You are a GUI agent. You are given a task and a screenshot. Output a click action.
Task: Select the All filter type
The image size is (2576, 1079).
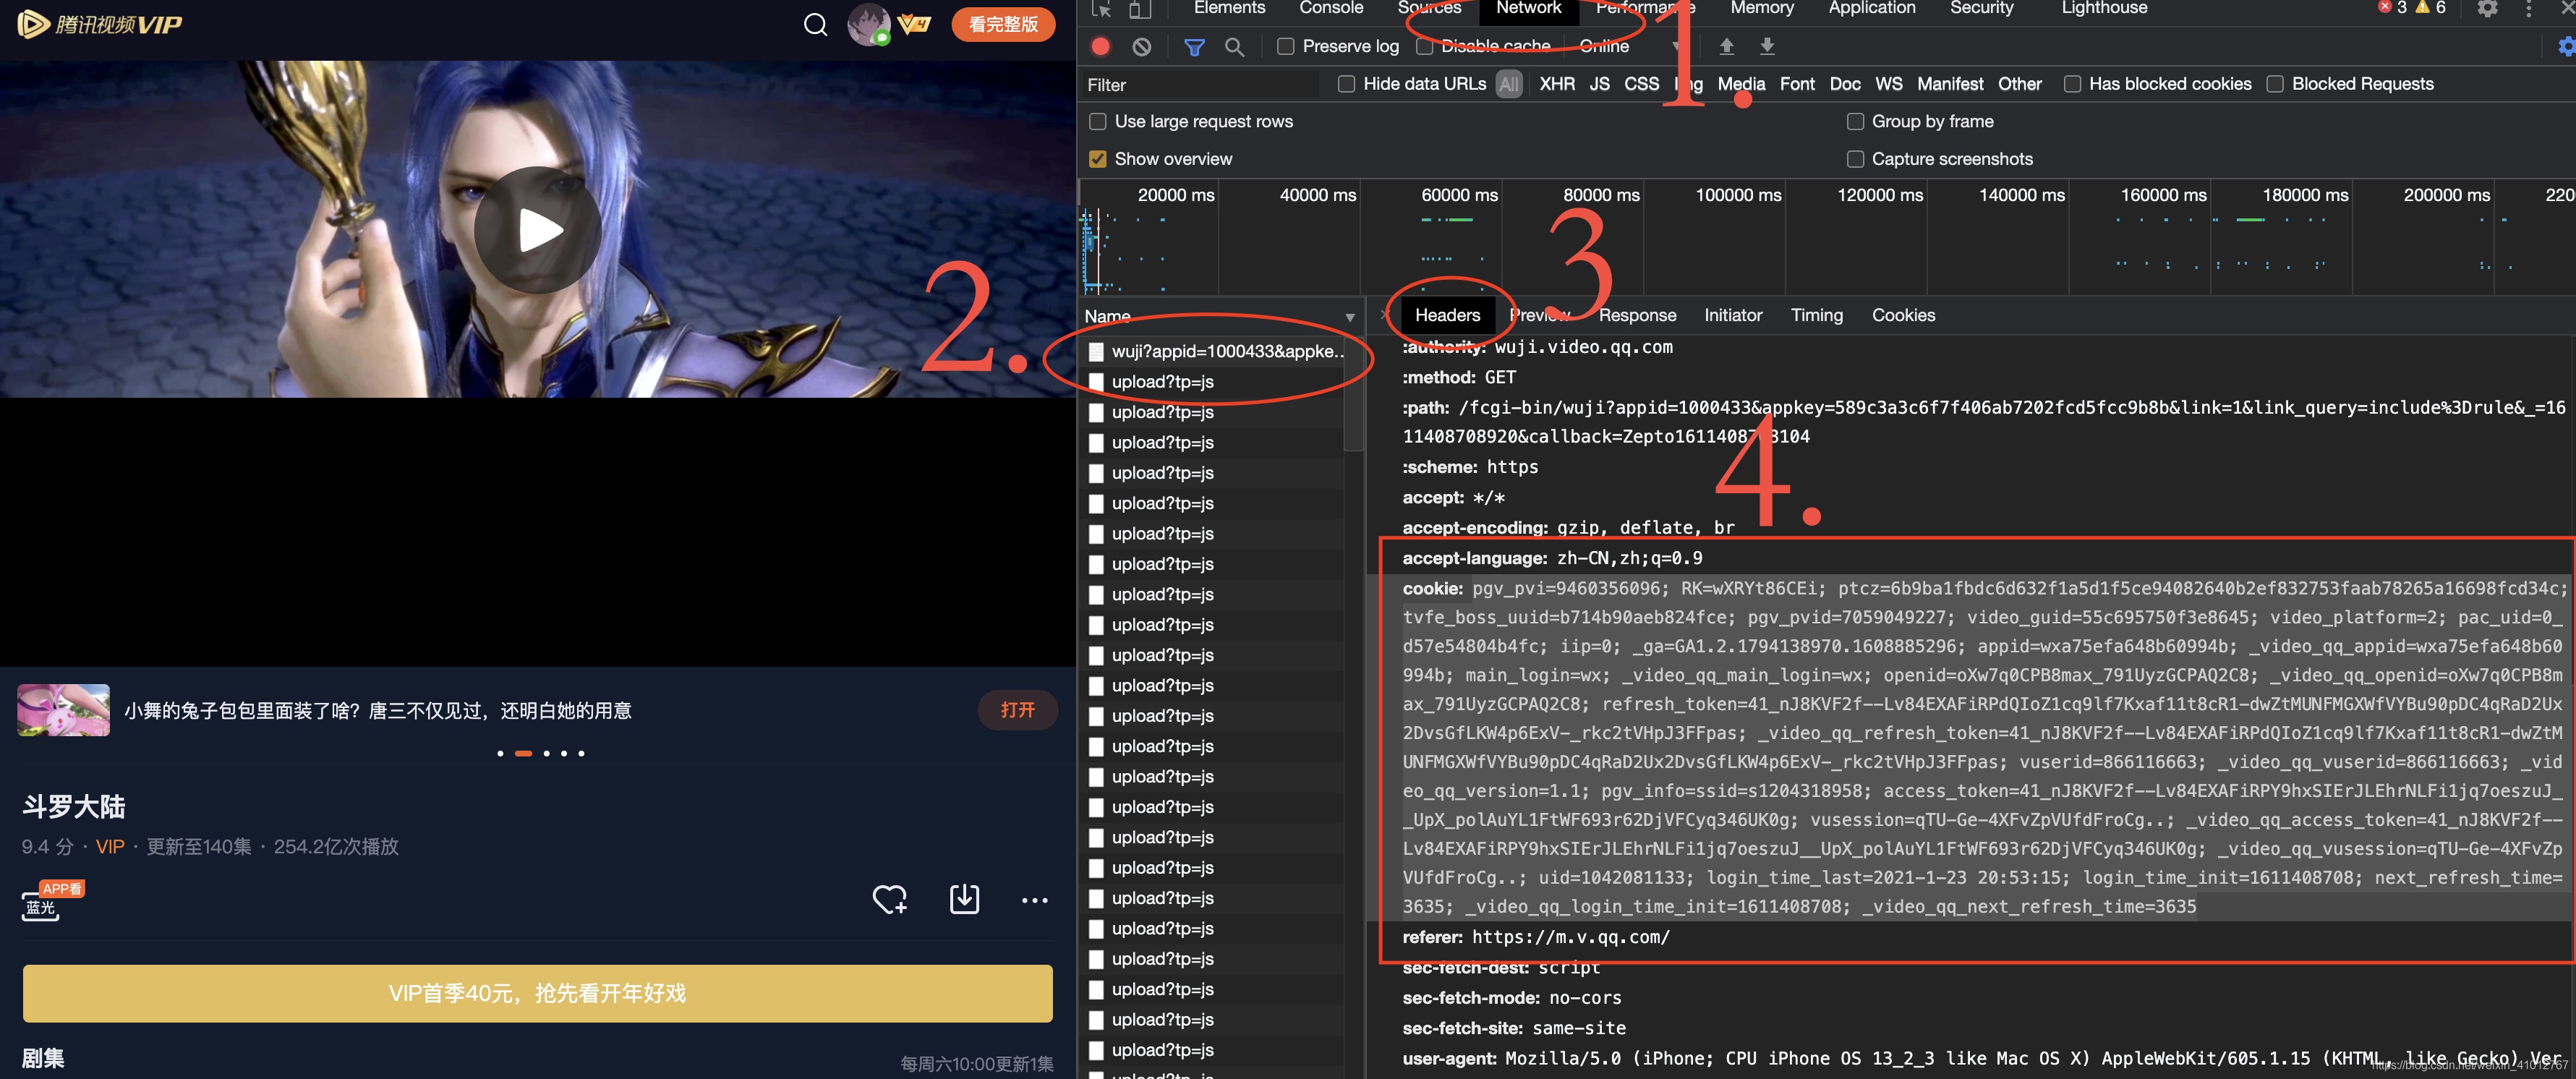click(x=1508, y=84)
